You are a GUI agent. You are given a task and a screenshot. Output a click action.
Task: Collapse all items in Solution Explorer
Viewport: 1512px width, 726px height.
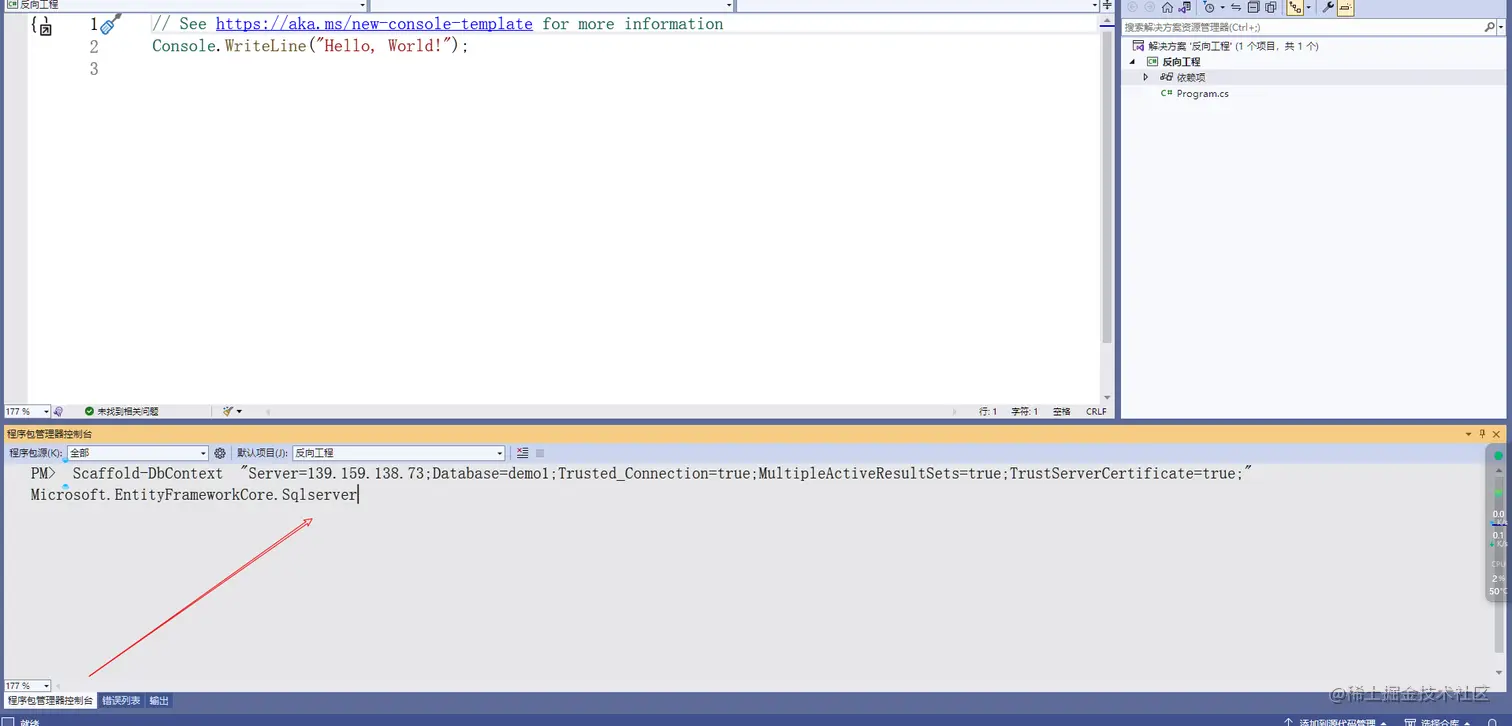(1253, 7)
